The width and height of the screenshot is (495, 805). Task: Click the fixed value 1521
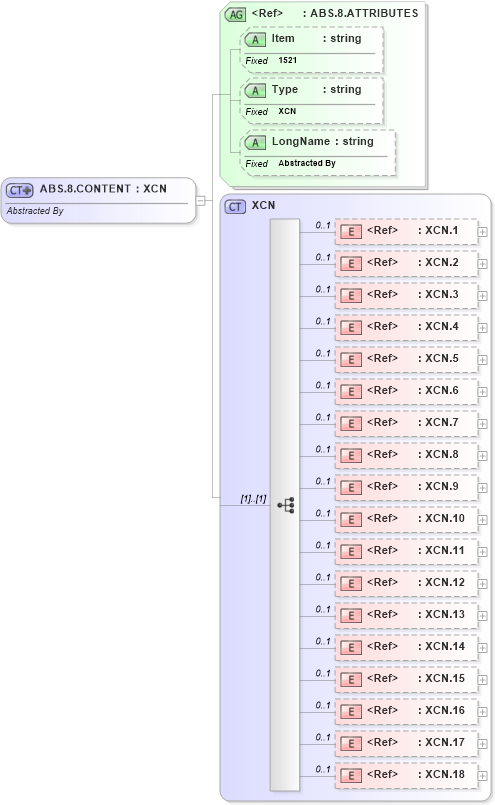(288, 60)
